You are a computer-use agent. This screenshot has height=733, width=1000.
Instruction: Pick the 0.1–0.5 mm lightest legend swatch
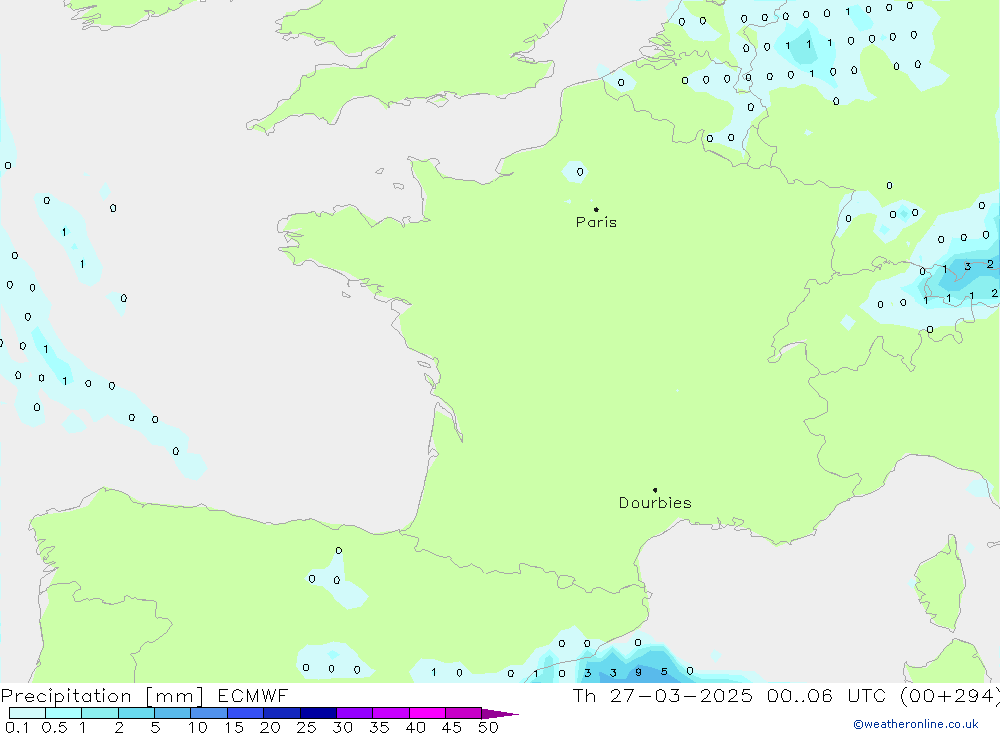(x=27, y=713)
